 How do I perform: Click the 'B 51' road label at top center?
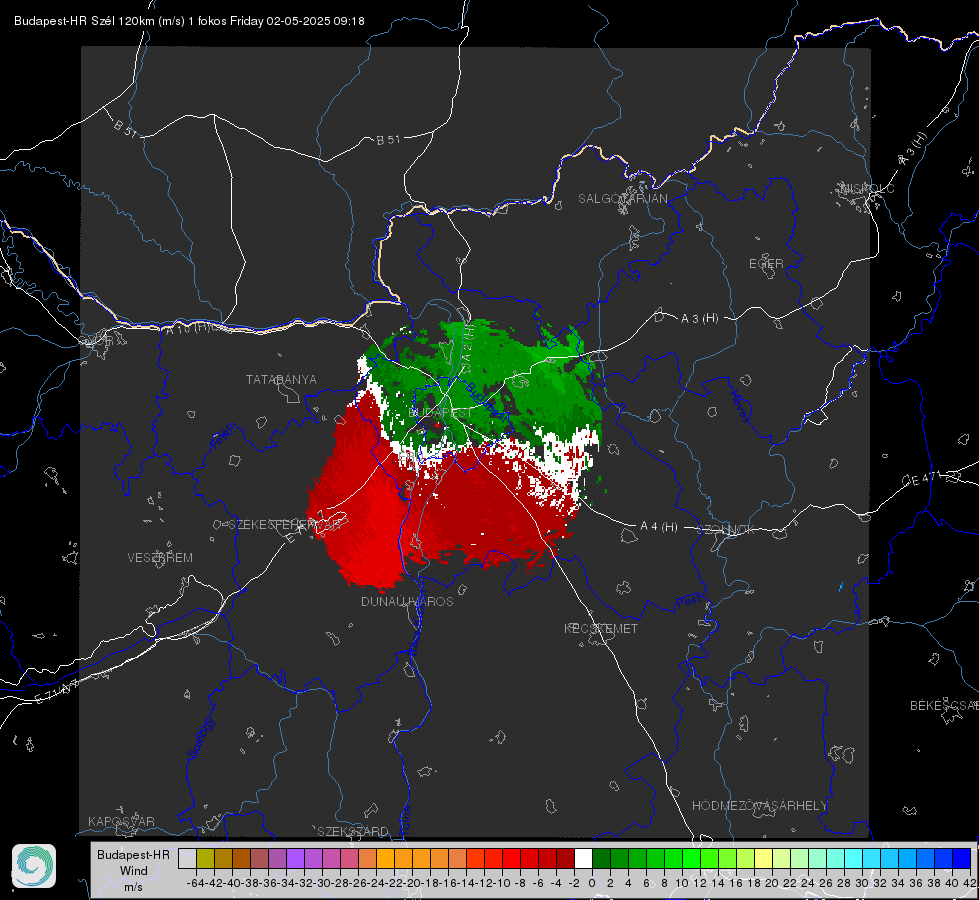388,140
